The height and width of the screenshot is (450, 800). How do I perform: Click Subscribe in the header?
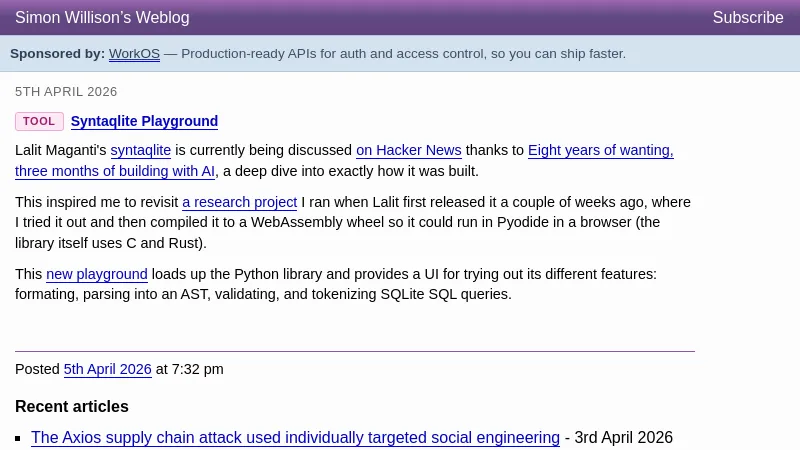point(747,17)
